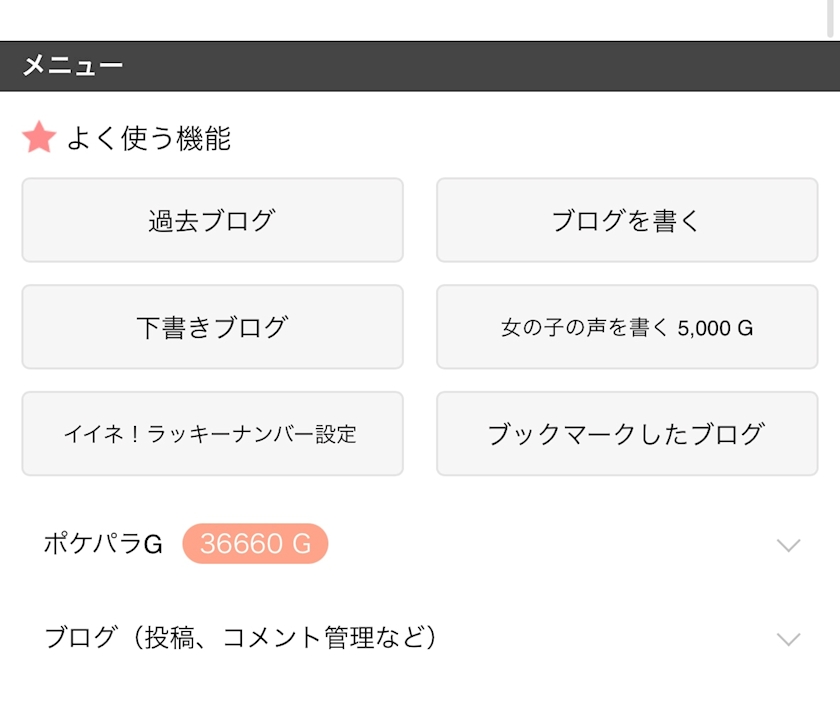Click the よく使う機能 section heading
The height and width of the screenshot is (707, 840).
[x=149, y=138]
